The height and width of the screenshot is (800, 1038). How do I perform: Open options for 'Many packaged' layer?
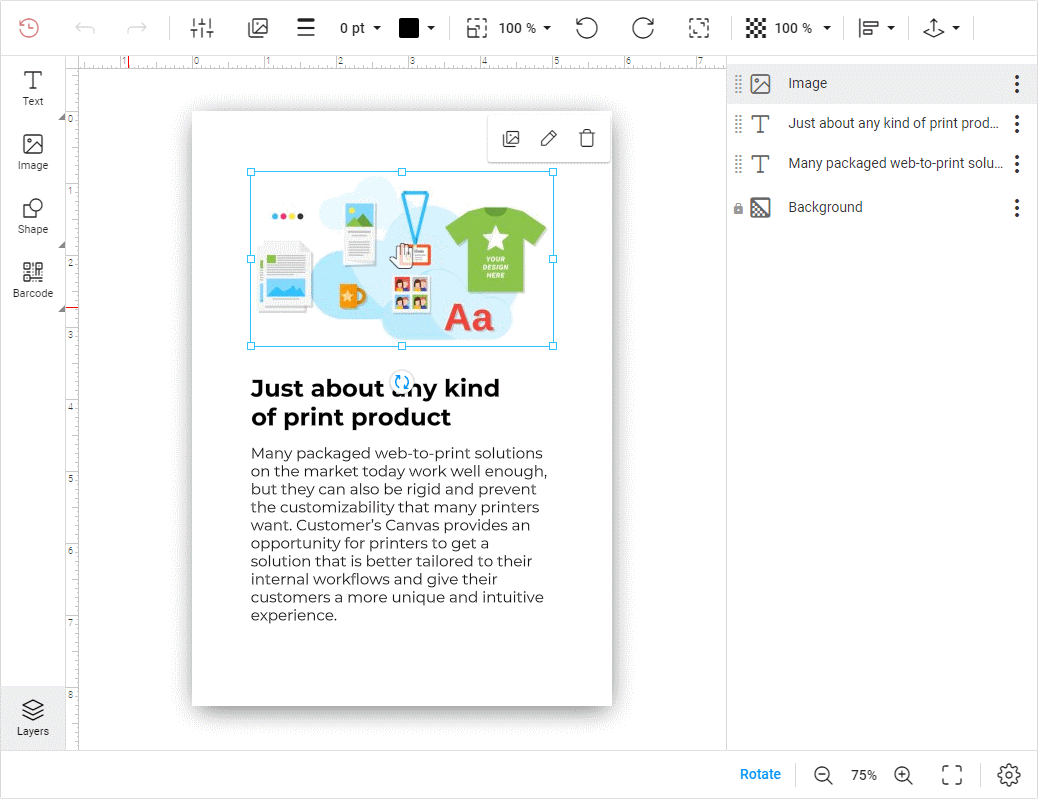[x=1017, y=164]
